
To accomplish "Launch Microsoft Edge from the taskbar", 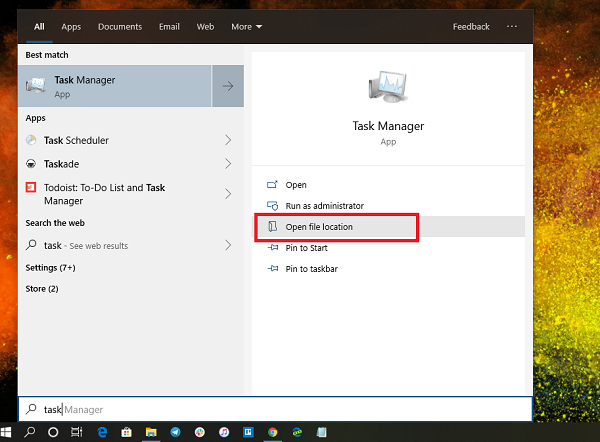I will [102, 432].
